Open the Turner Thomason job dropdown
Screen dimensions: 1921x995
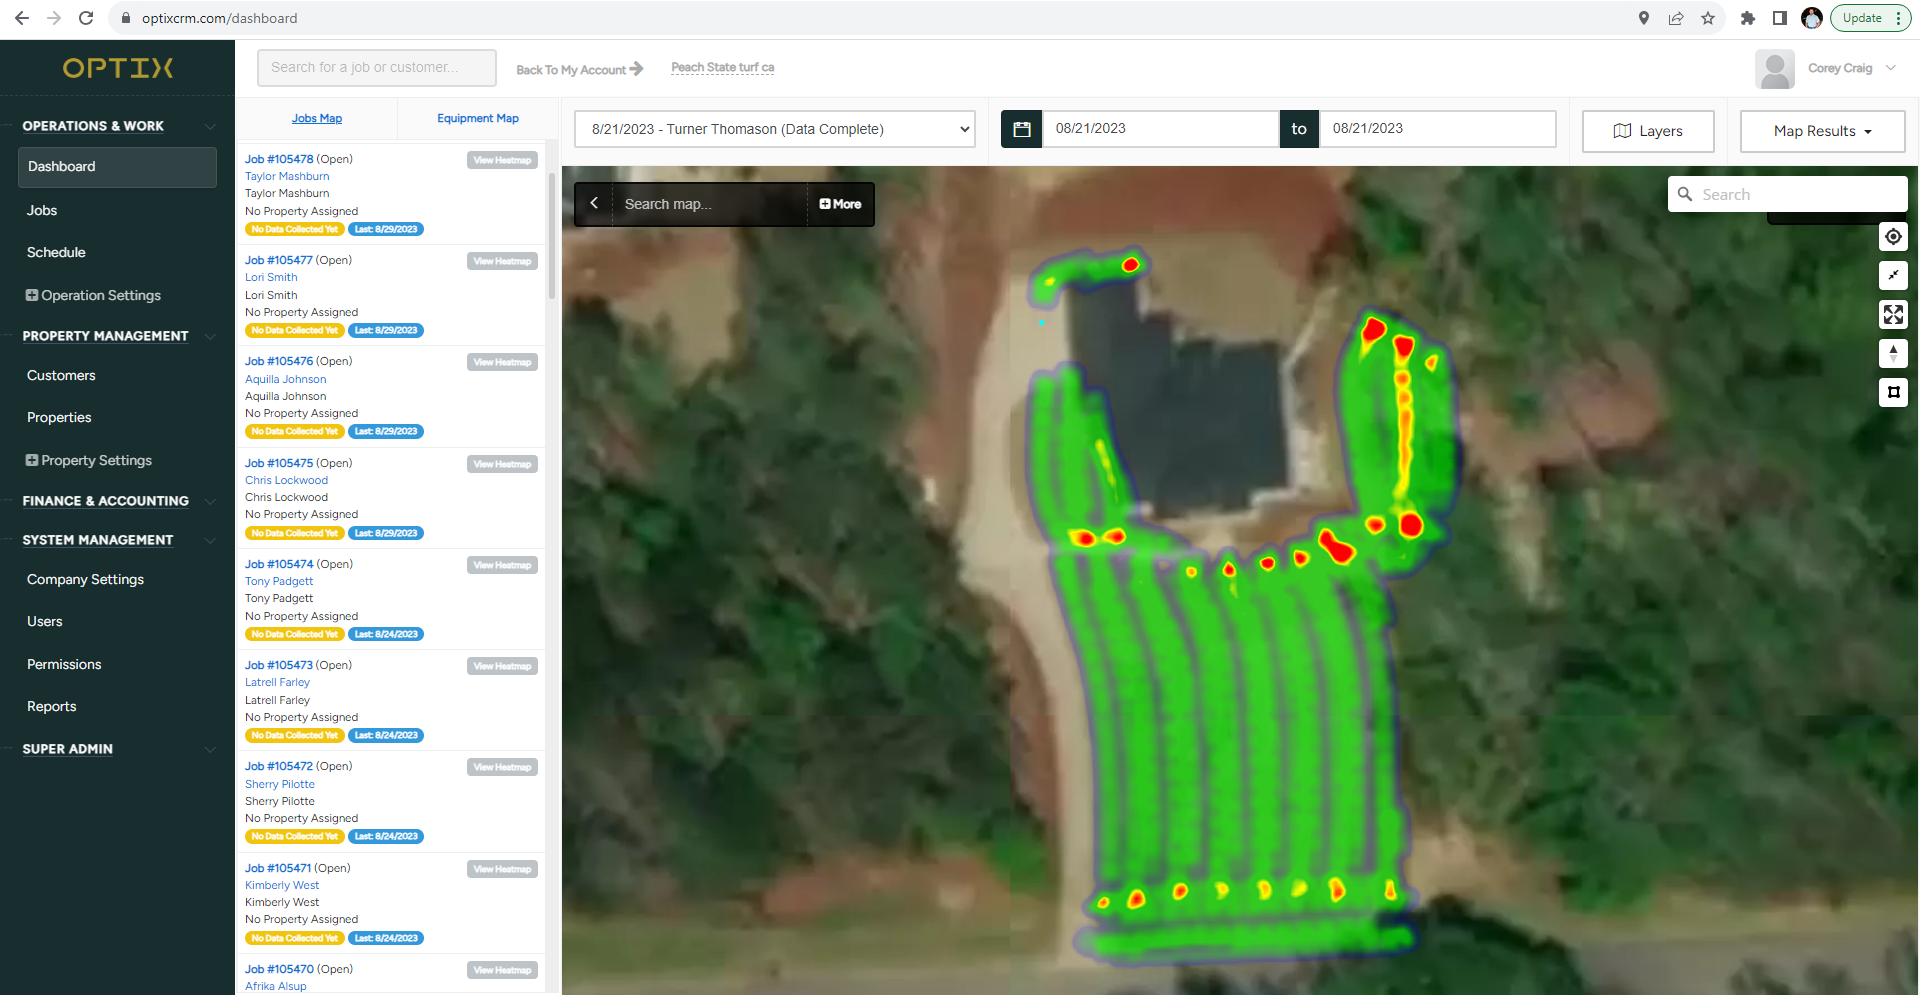(x=775, y=129)
